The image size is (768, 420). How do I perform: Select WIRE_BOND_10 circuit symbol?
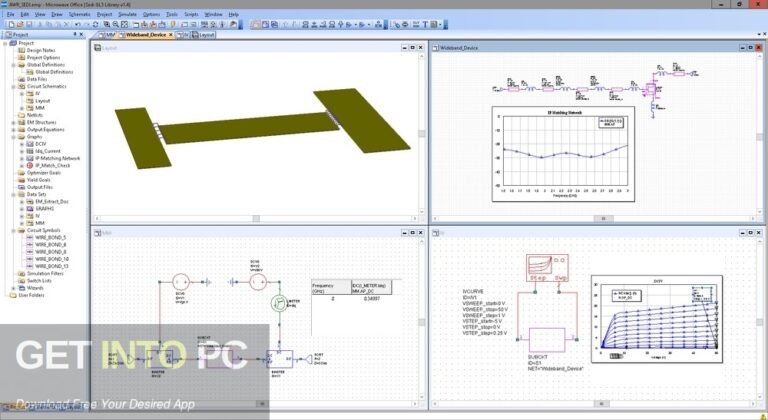coord(52,259)
